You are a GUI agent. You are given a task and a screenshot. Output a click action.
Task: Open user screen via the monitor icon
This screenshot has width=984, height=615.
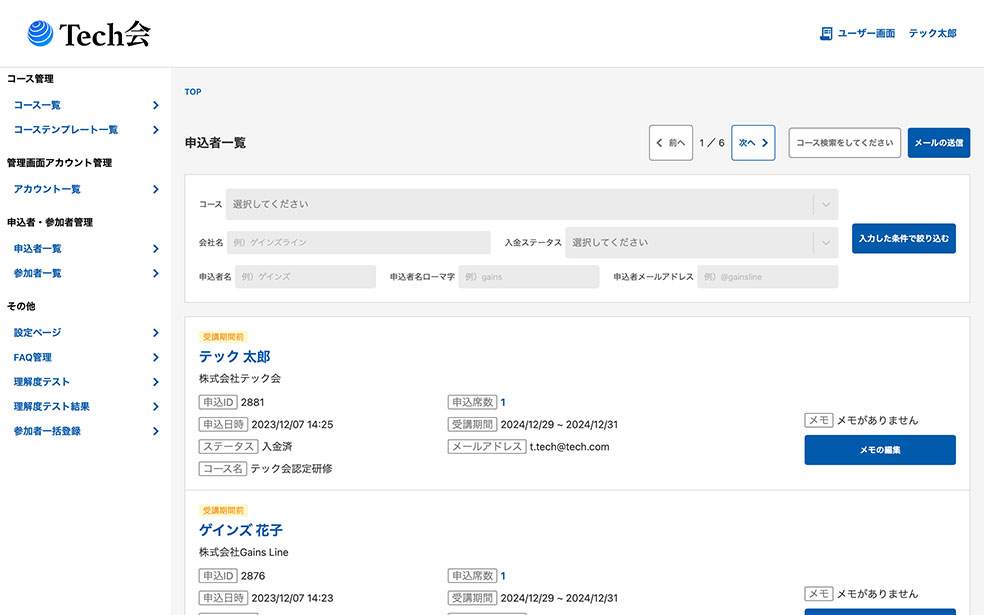coord(826,32)
